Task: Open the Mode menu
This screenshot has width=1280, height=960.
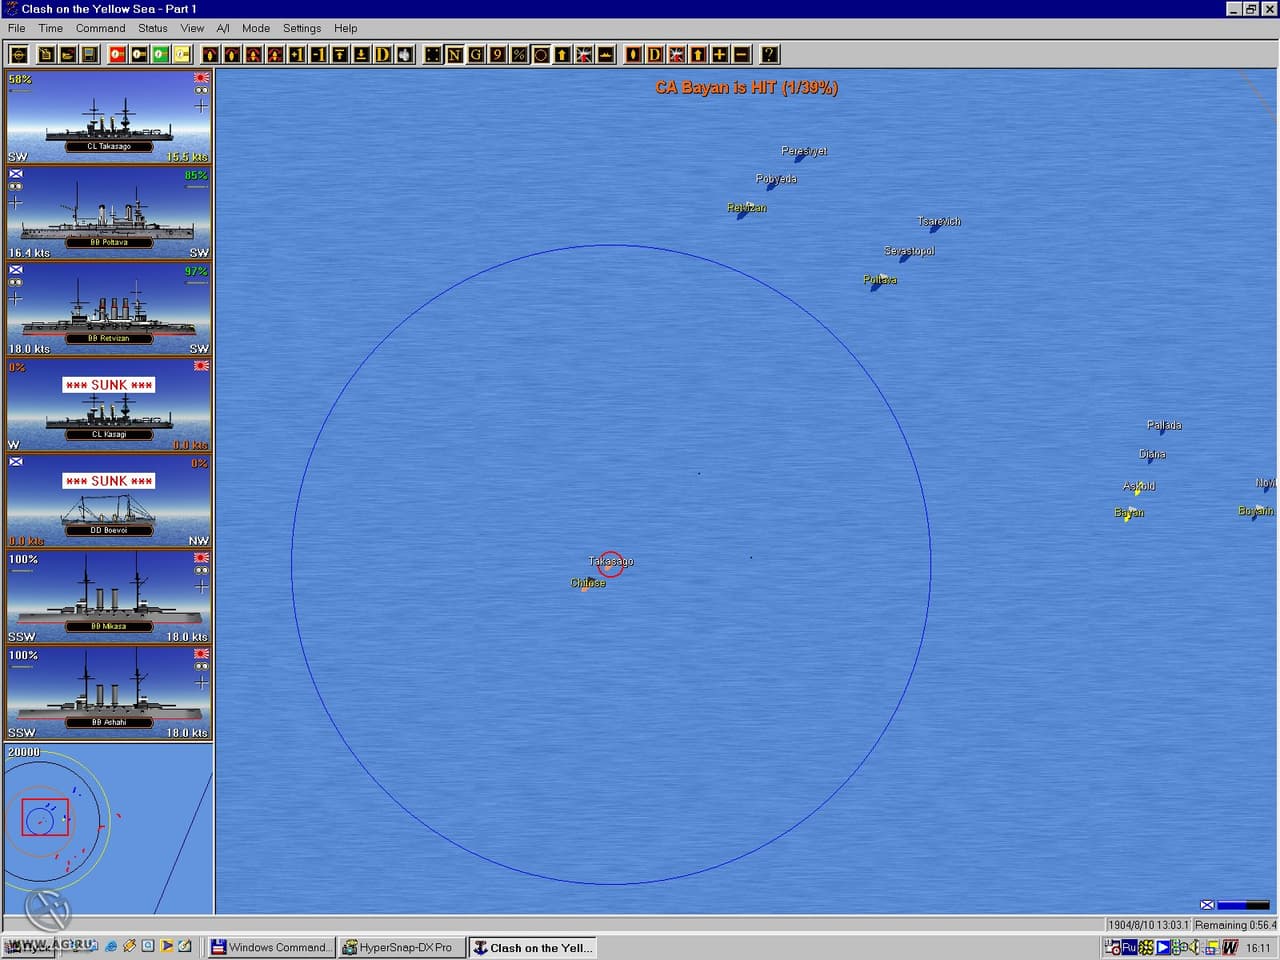Action: [x=256, y=28]
